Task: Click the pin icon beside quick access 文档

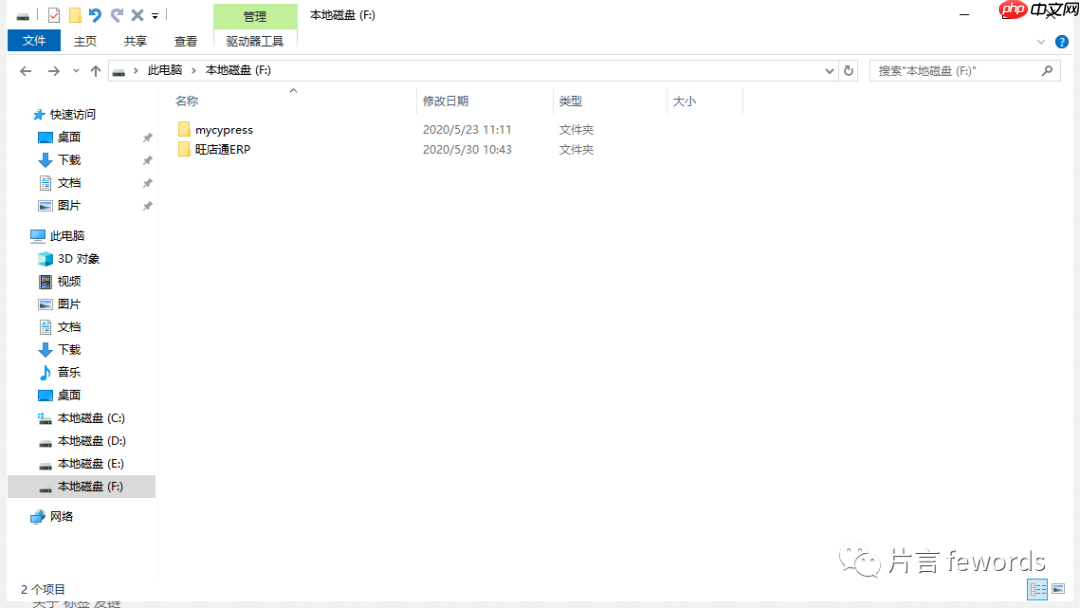Action: pyautogui.click(x=147, y=183)
